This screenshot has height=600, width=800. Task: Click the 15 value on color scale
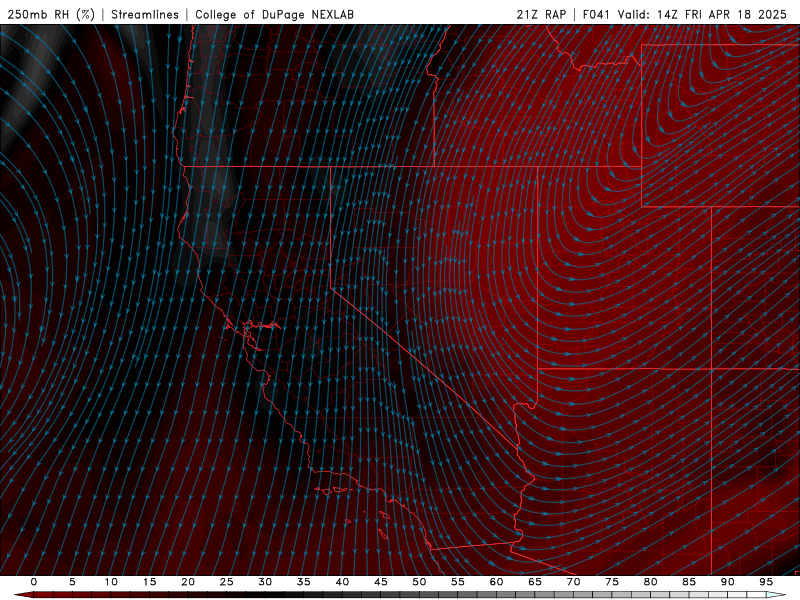149,582
